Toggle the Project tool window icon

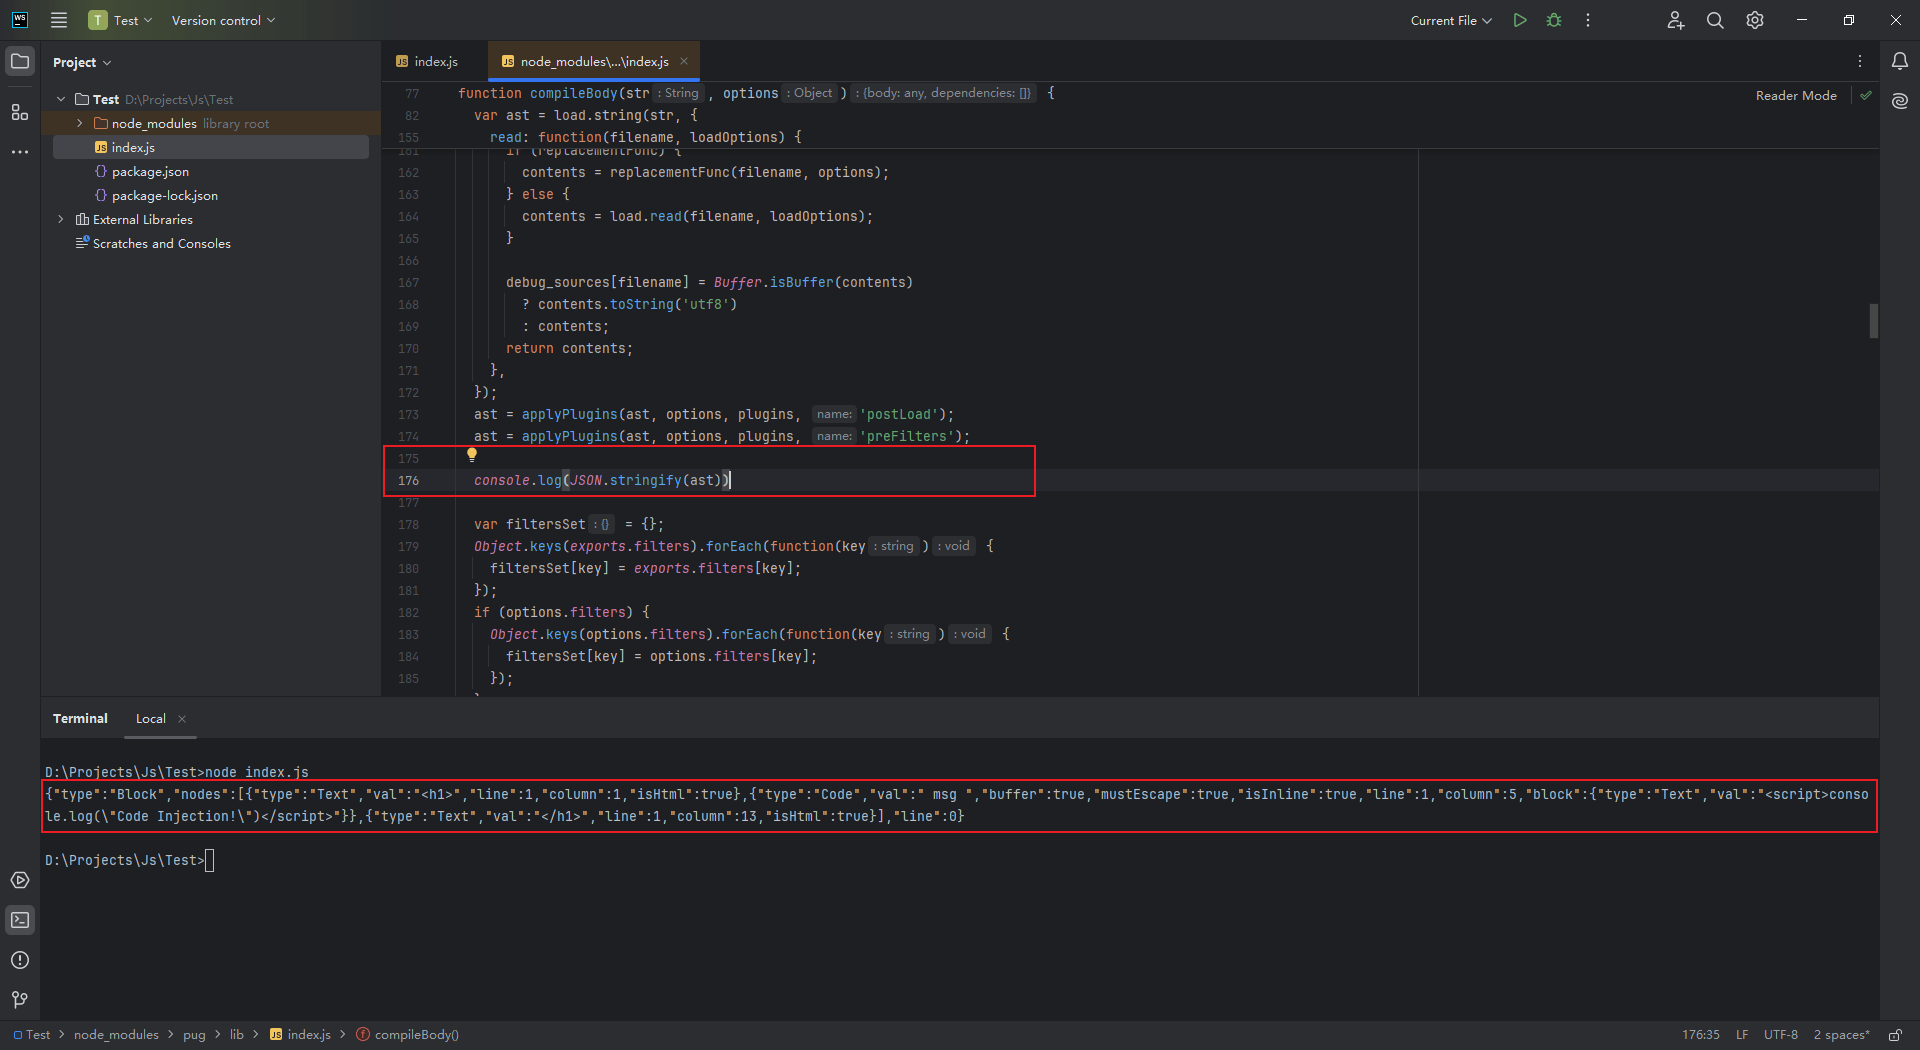[x=20, y=61]
